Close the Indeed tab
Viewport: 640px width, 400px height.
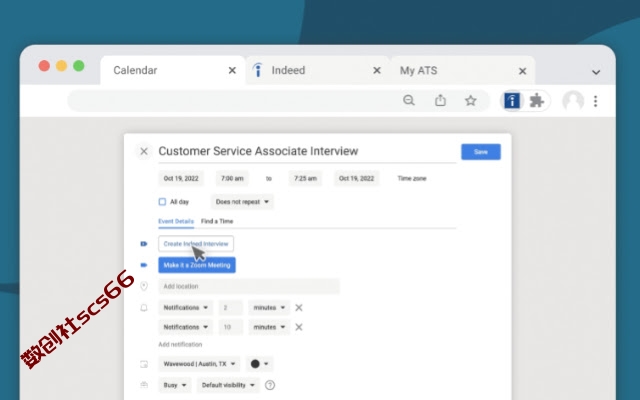(377, 71)
